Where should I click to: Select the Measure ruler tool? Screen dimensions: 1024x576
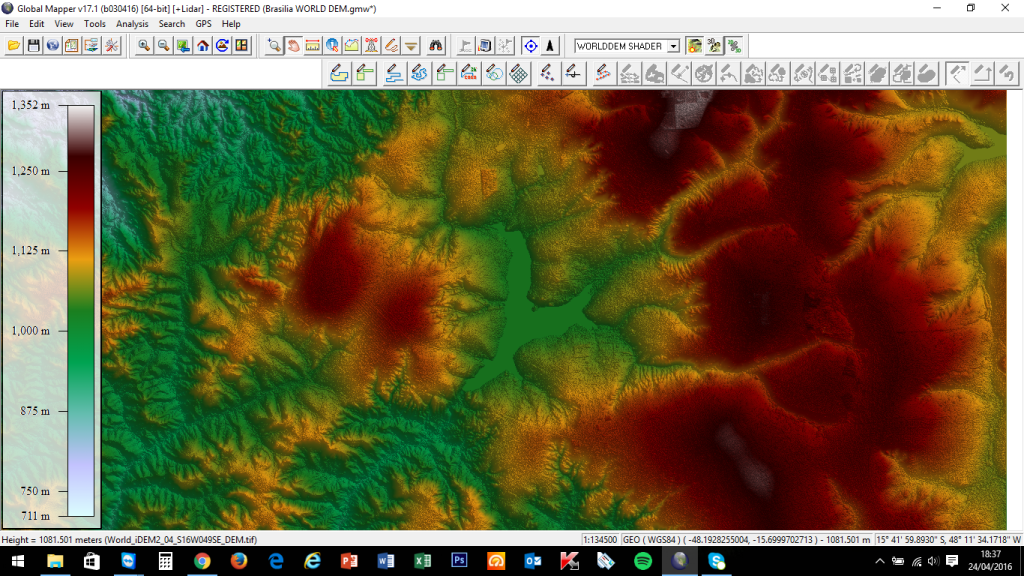point(313,46)
